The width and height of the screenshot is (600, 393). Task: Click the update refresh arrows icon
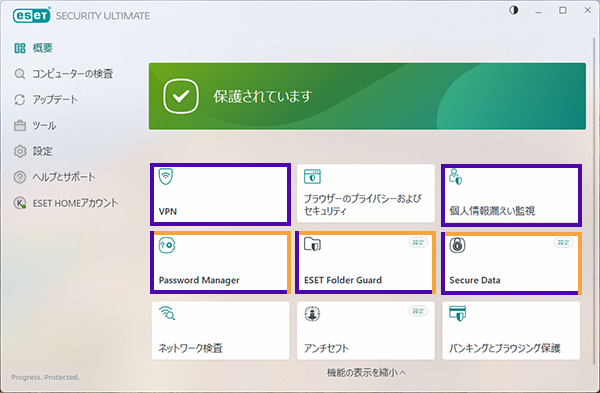click(20, 99)
